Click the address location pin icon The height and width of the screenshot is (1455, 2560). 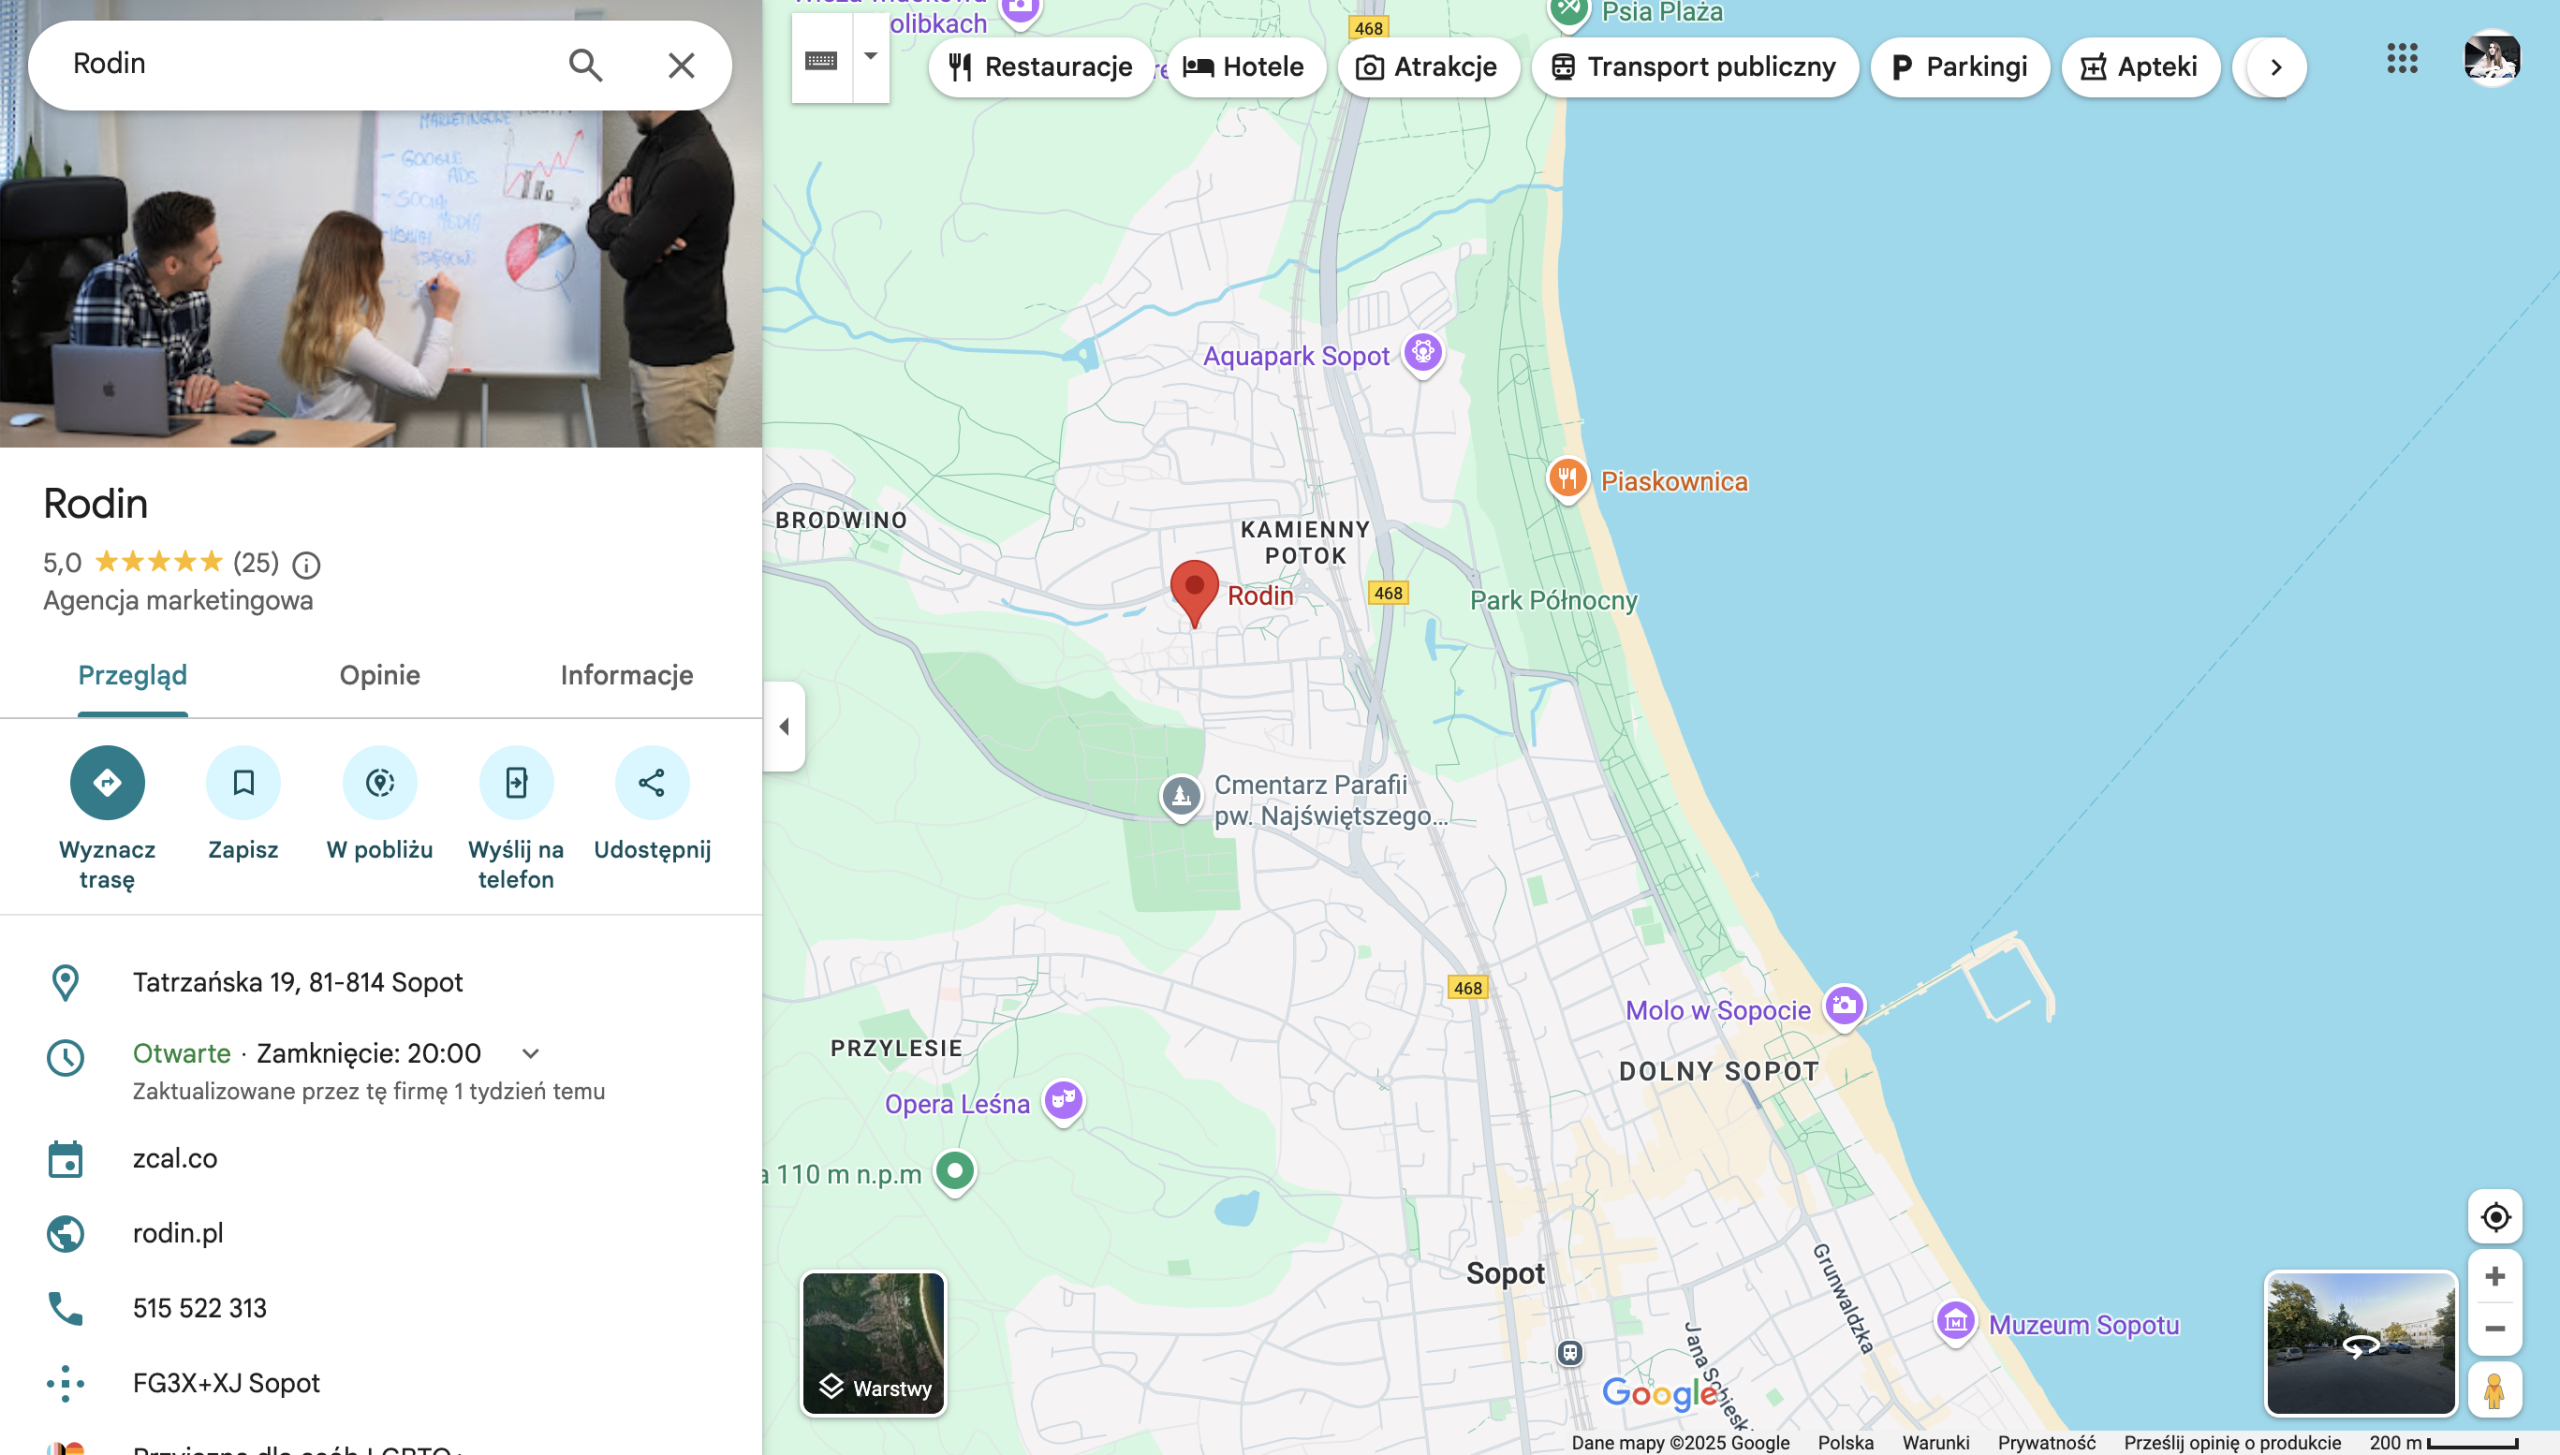point(65,983)
